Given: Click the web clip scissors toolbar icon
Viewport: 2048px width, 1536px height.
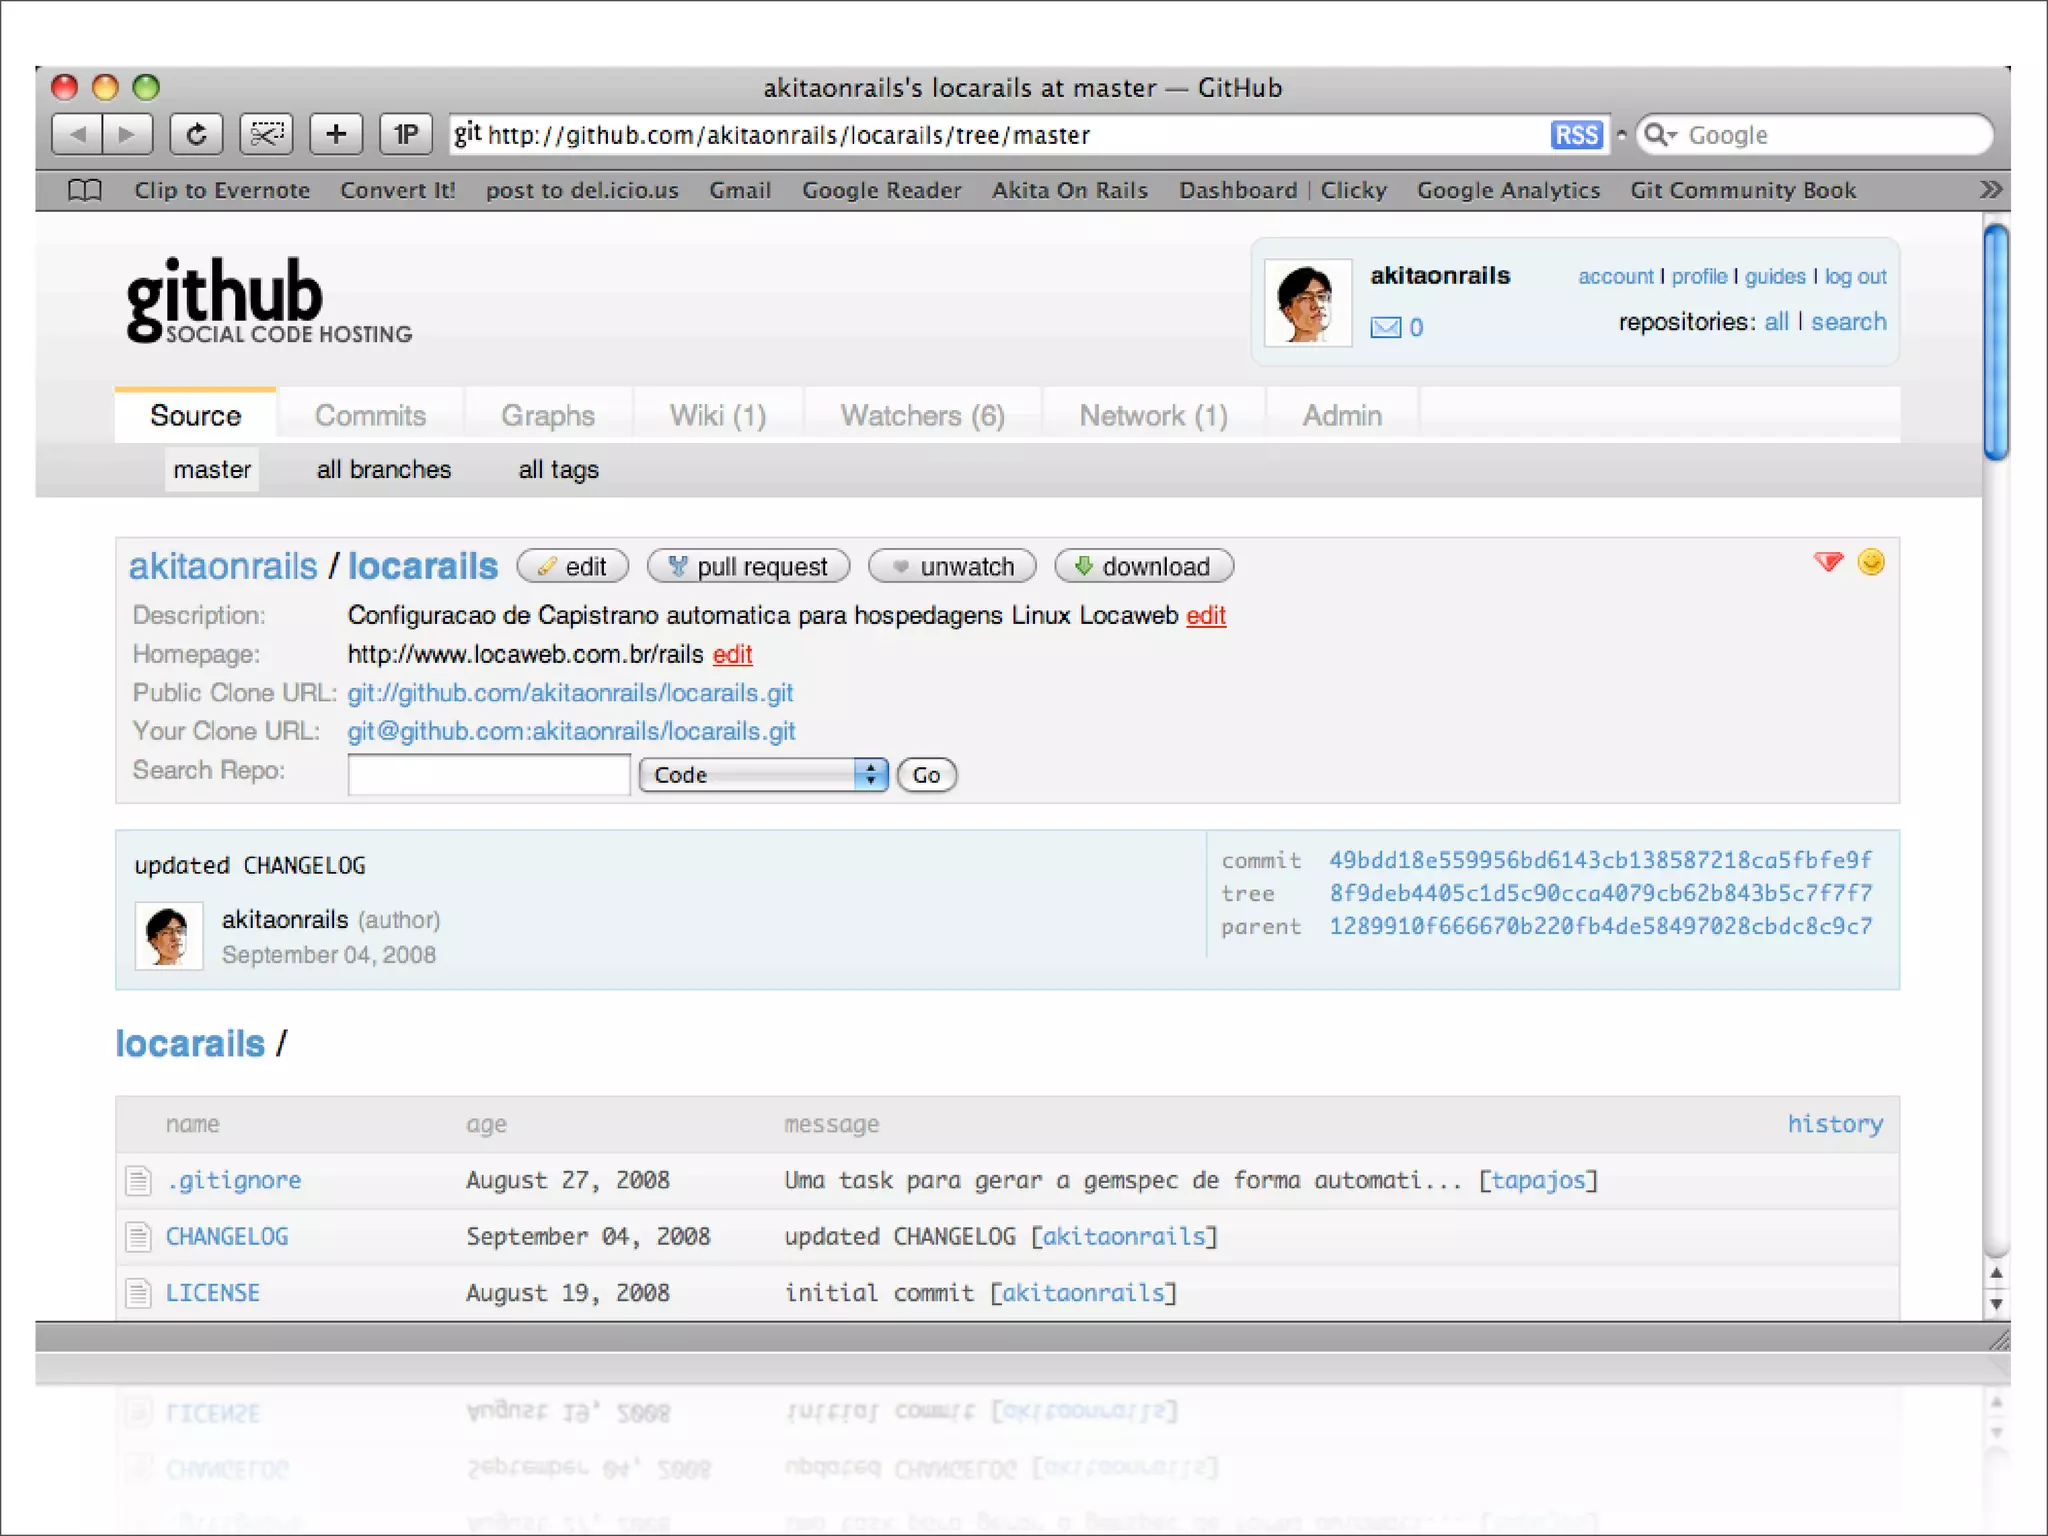Looking at the screenshot, I should [x=266, y=134].
